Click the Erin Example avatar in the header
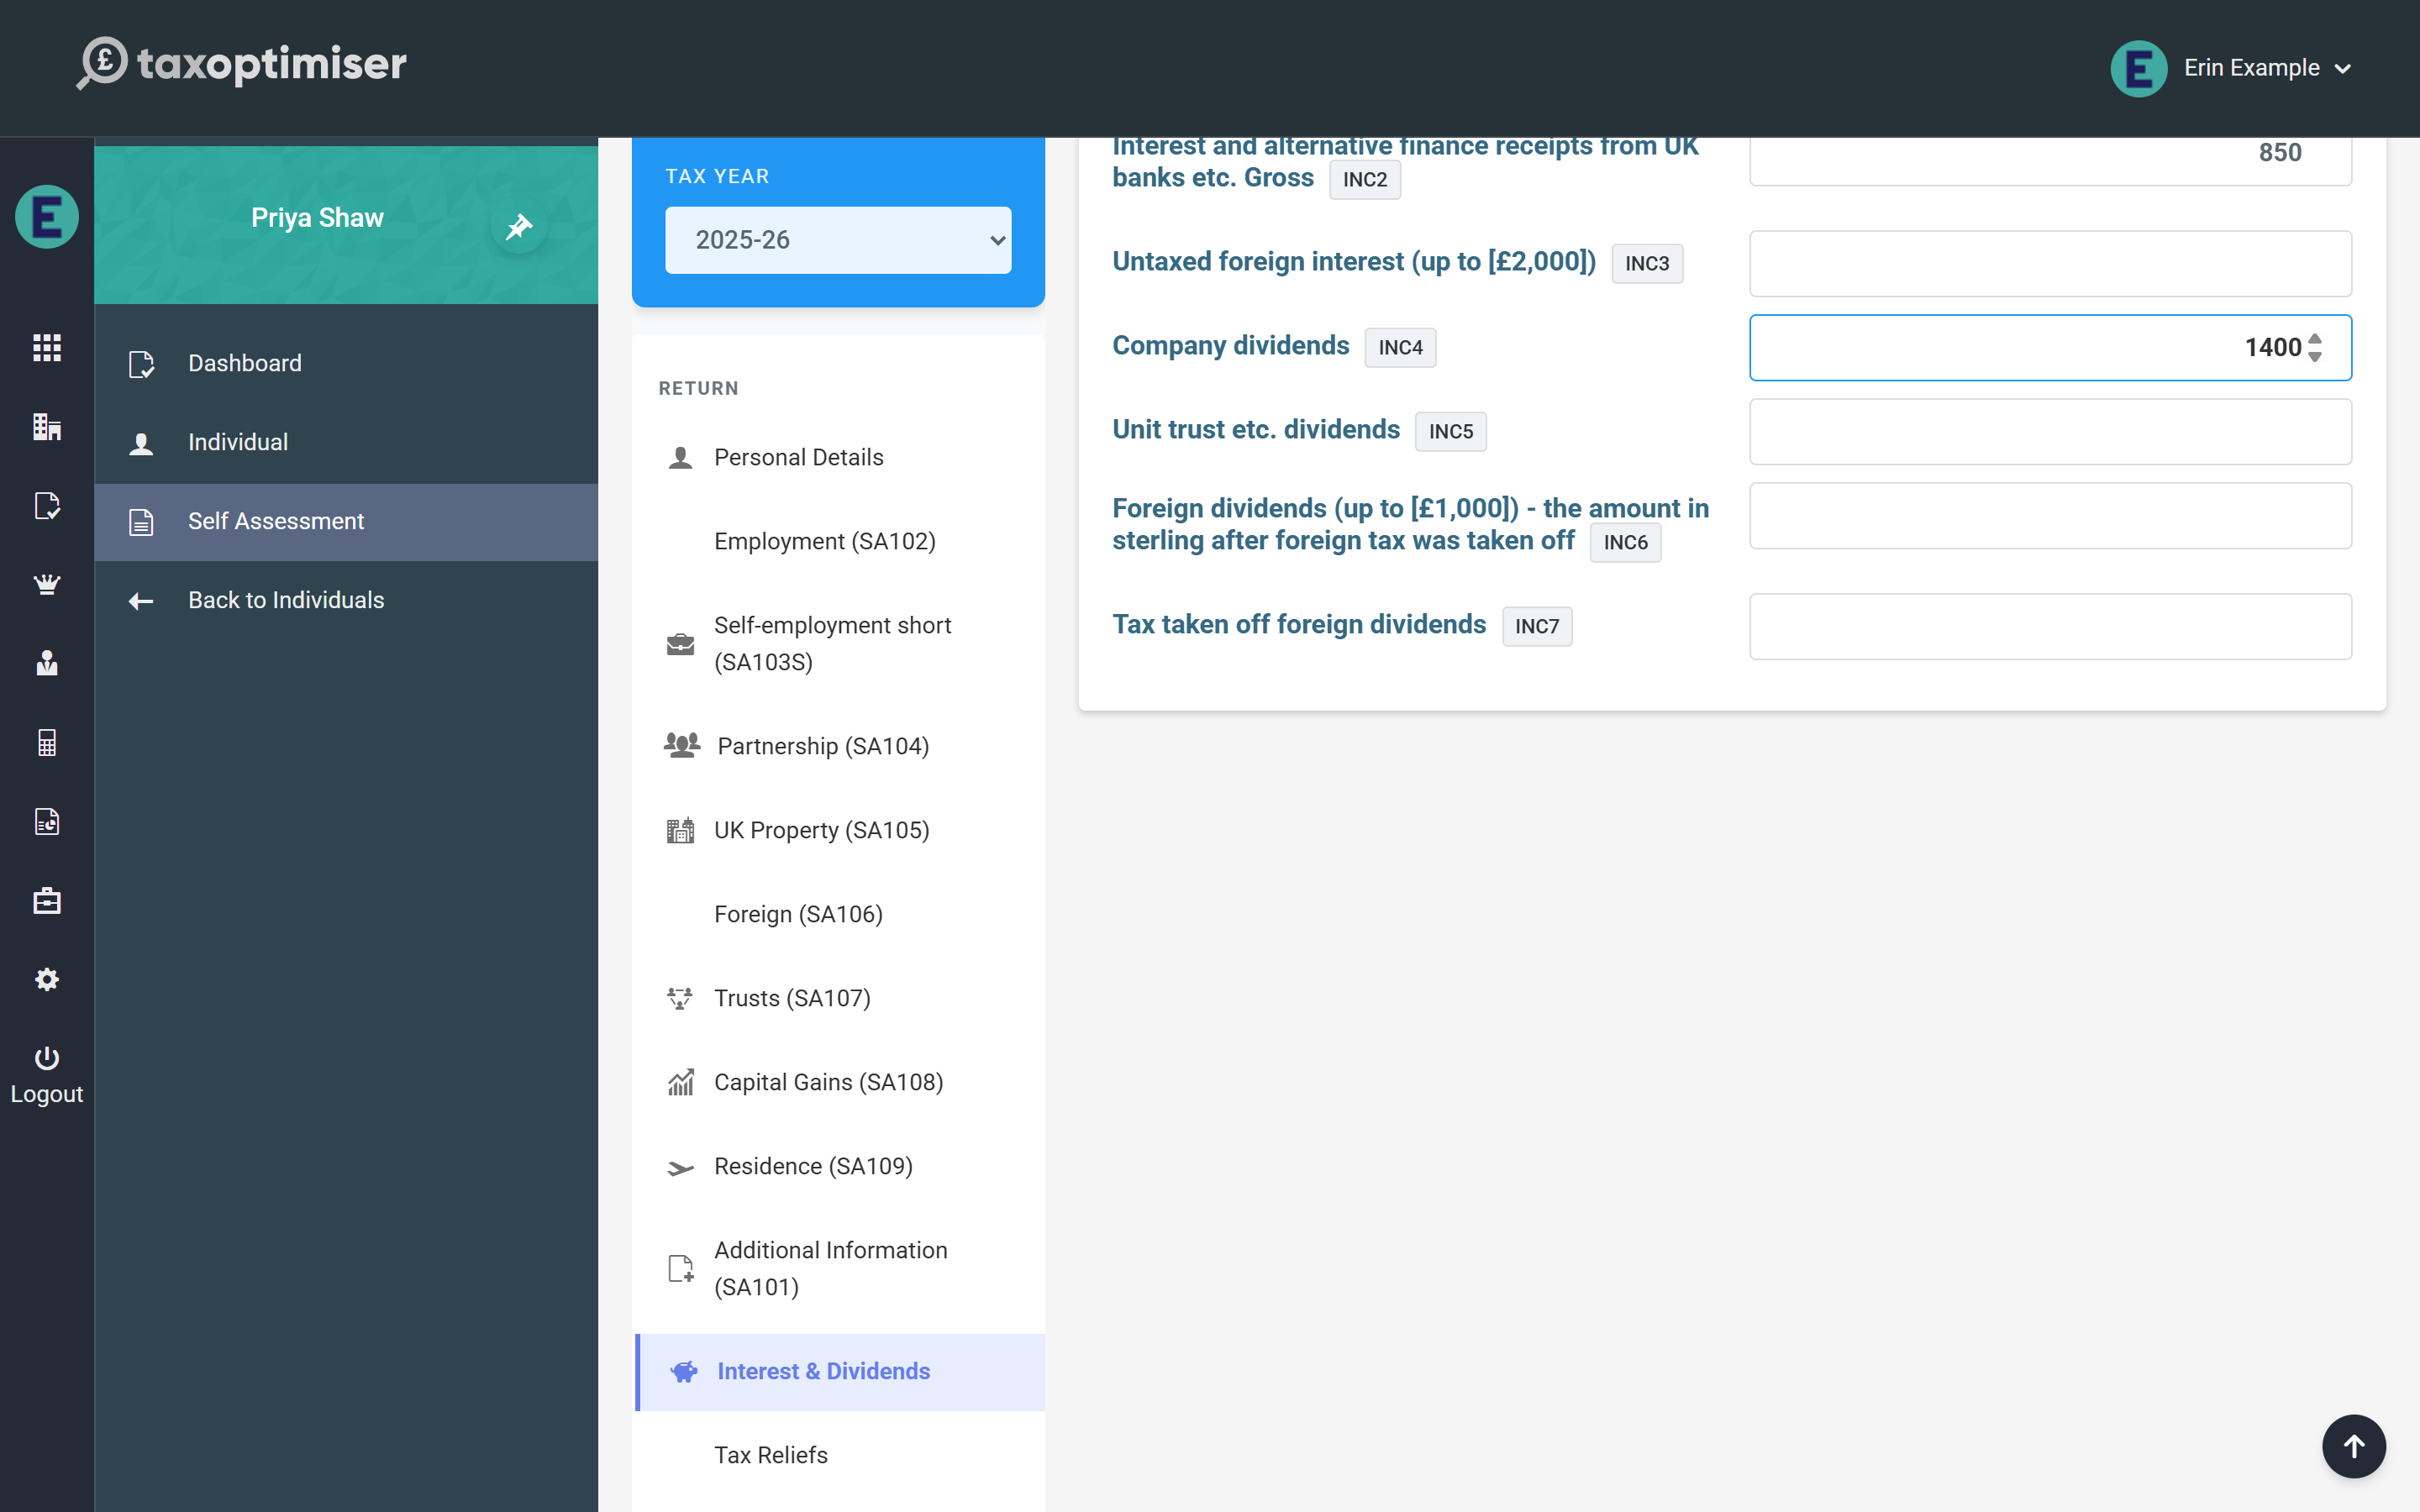2420x1512 pixels. point(2138,68)
